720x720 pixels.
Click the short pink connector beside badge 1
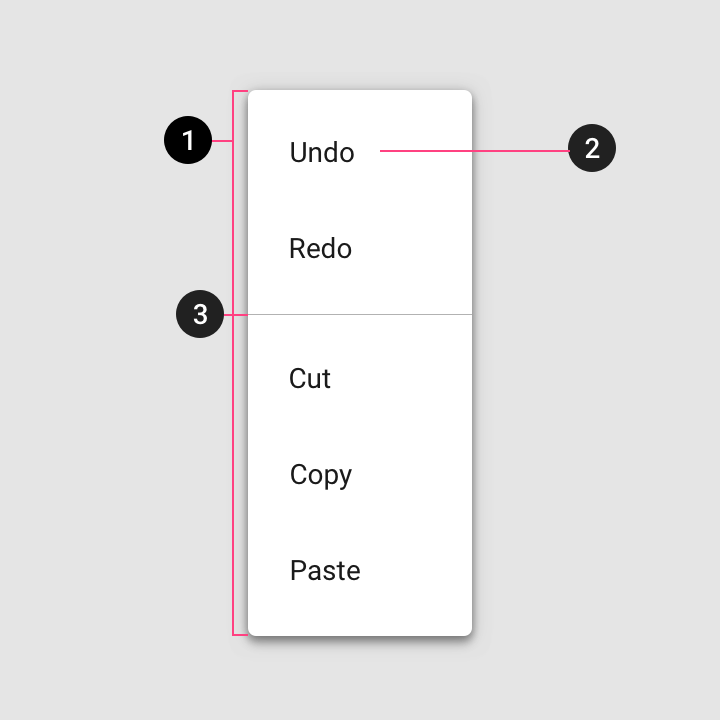click(222, 141)
